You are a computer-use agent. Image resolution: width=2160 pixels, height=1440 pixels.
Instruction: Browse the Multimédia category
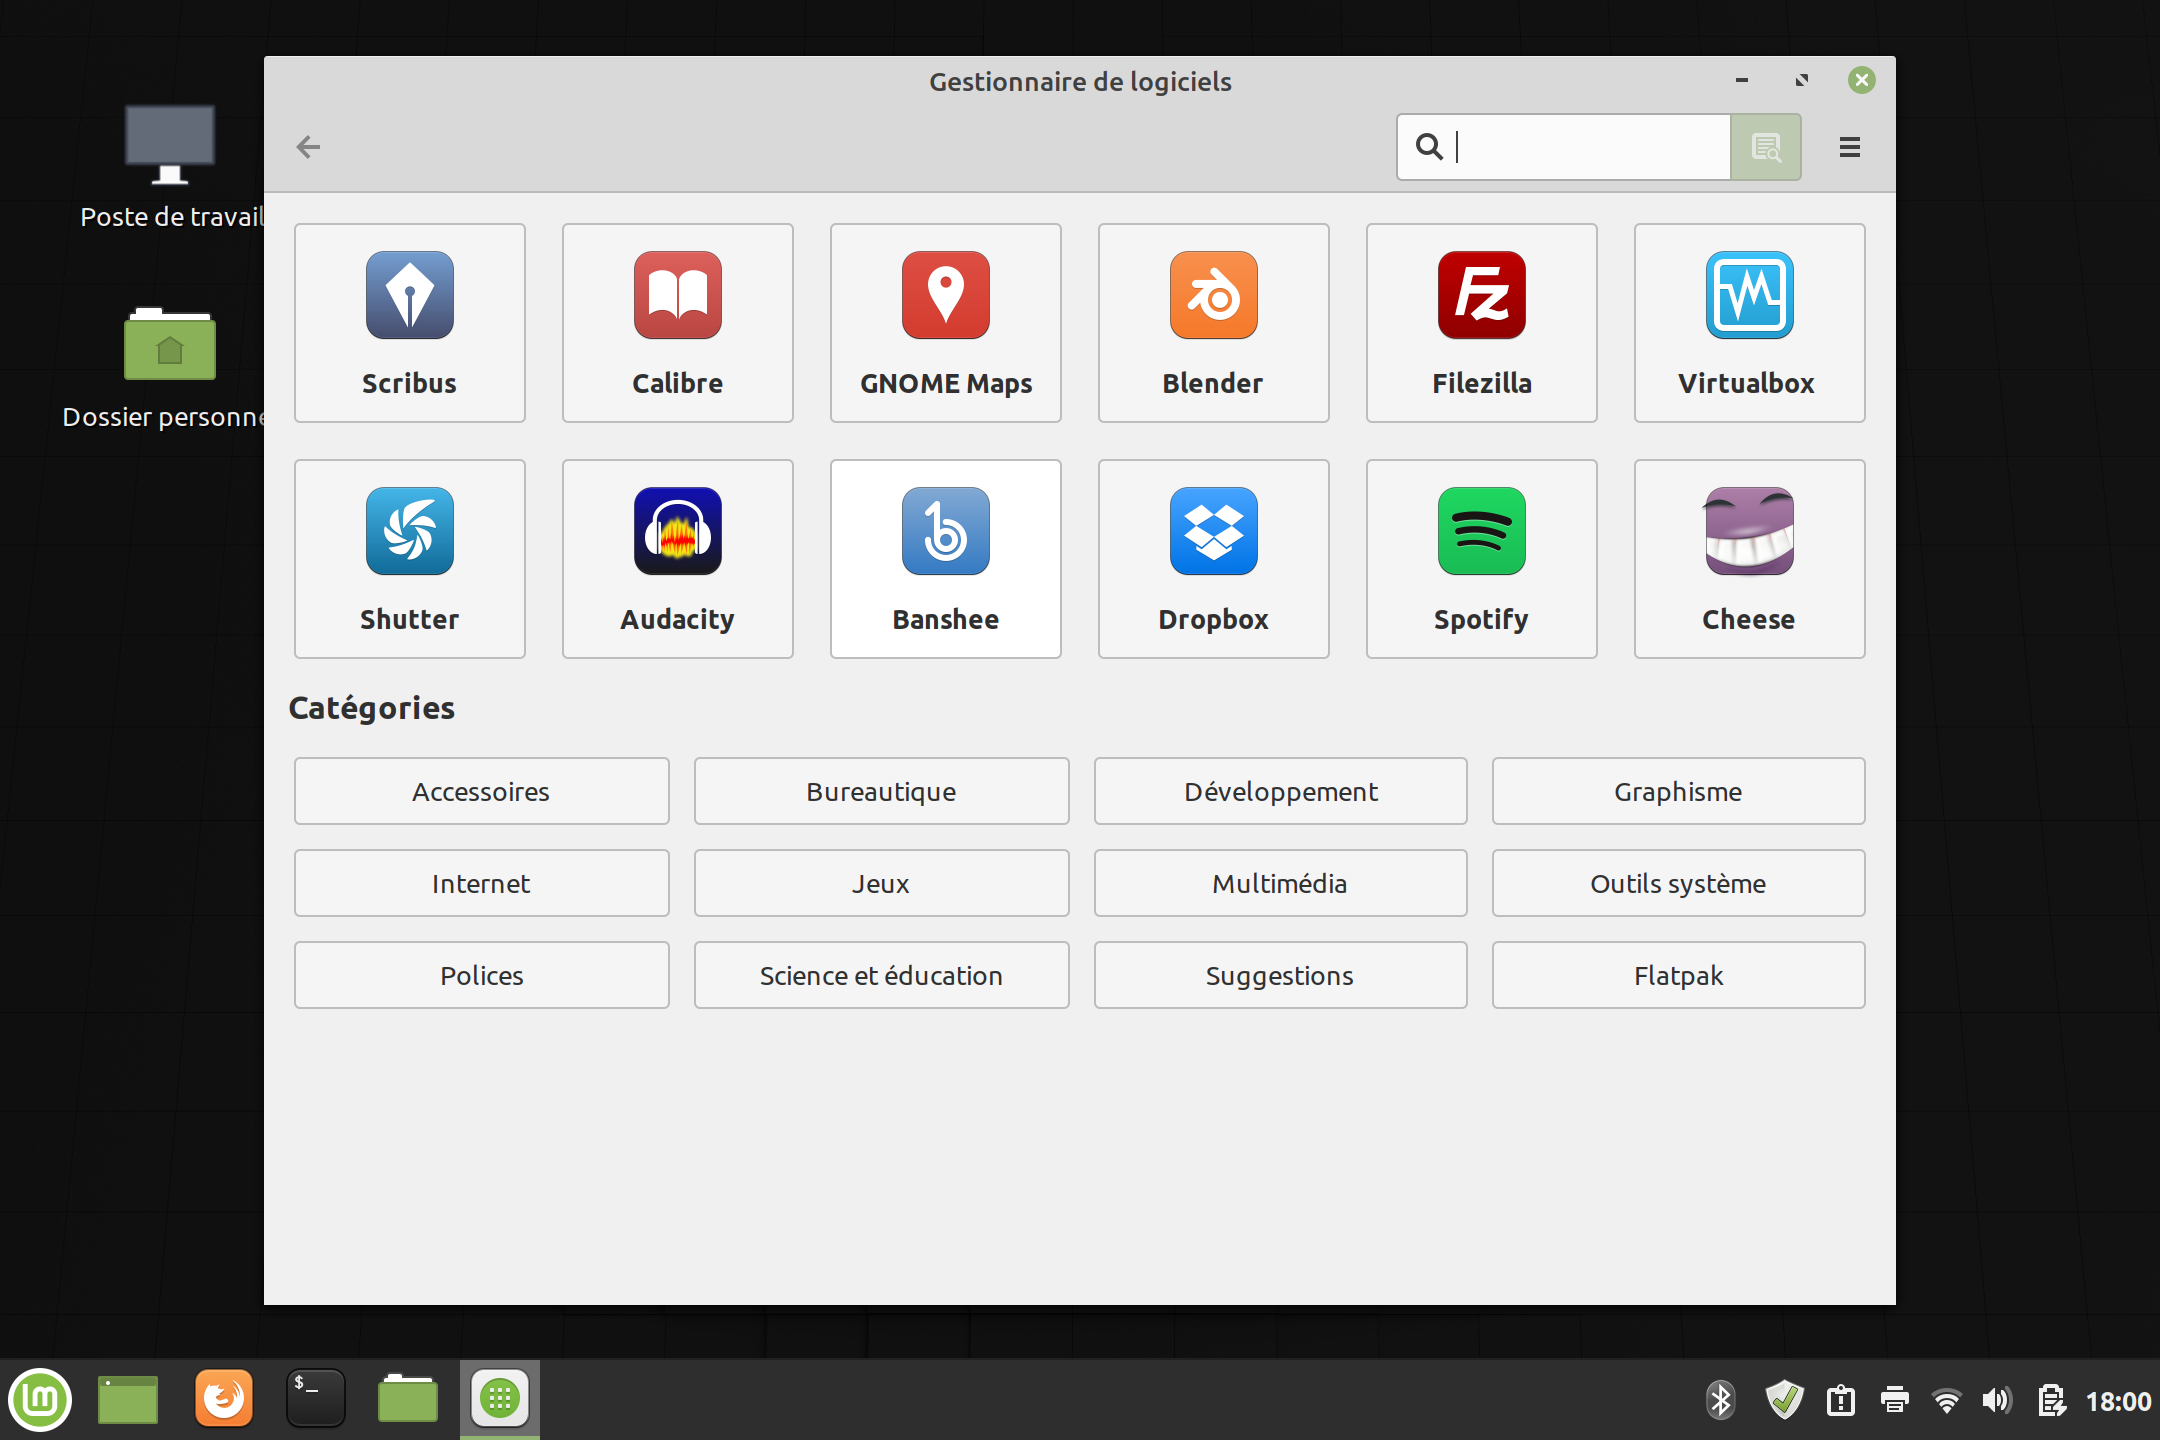(1280, 883)
